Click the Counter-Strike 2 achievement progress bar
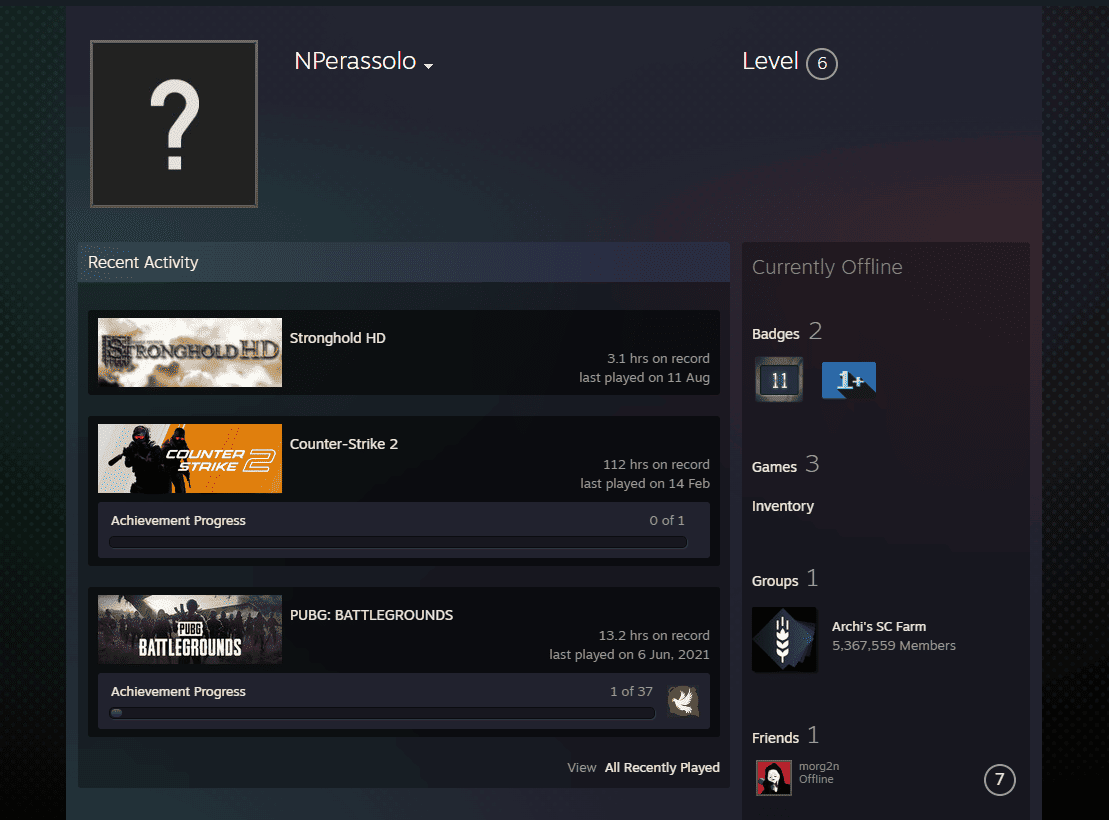Screen dimensions: 1109x820 coord(398,543)
